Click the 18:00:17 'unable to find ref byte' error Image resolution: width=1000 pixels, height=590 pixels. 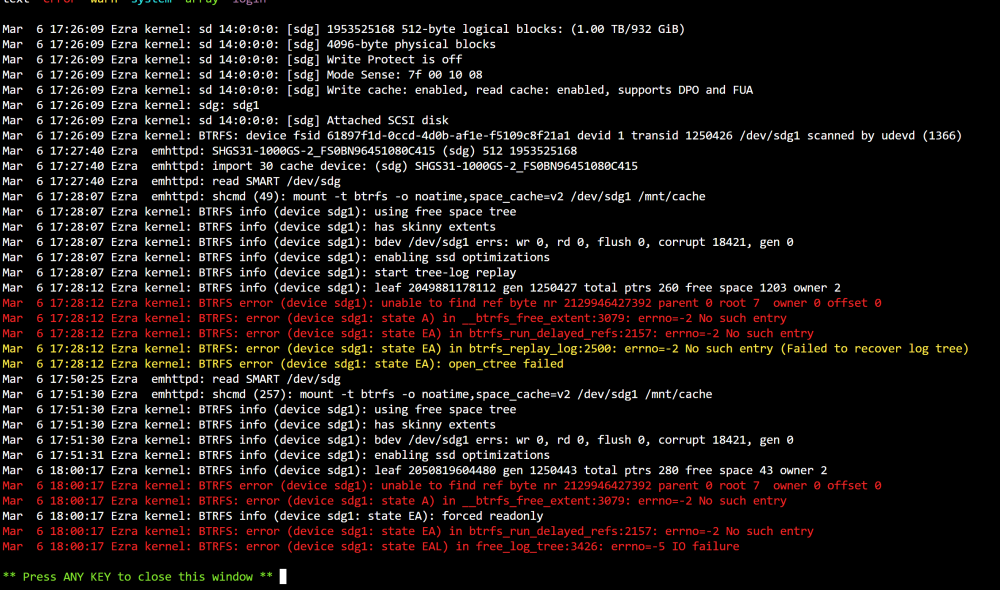click(442, 486)
